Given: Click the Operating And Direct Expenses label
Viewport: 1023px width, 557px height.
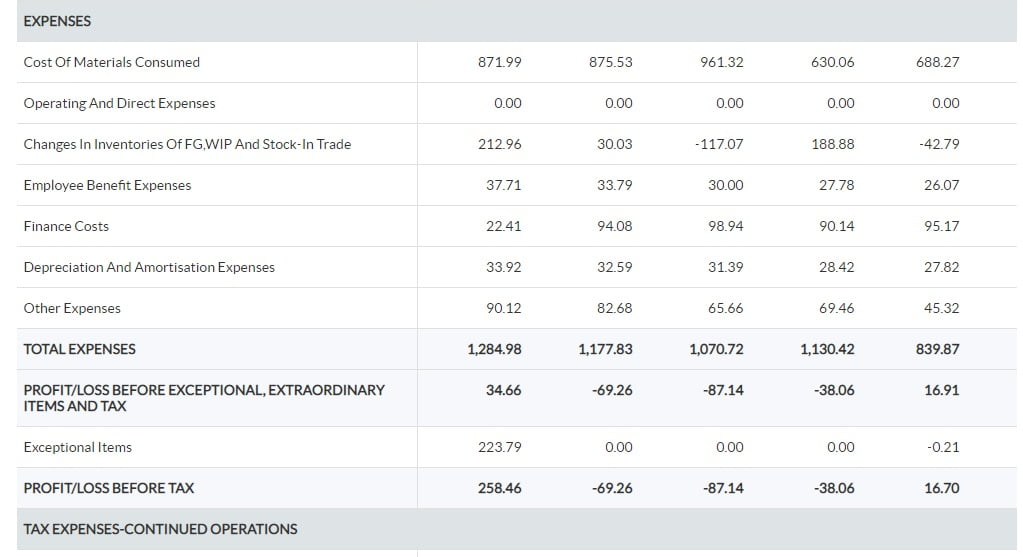Looking at the screenshot, I should click(x=119, y=103).
